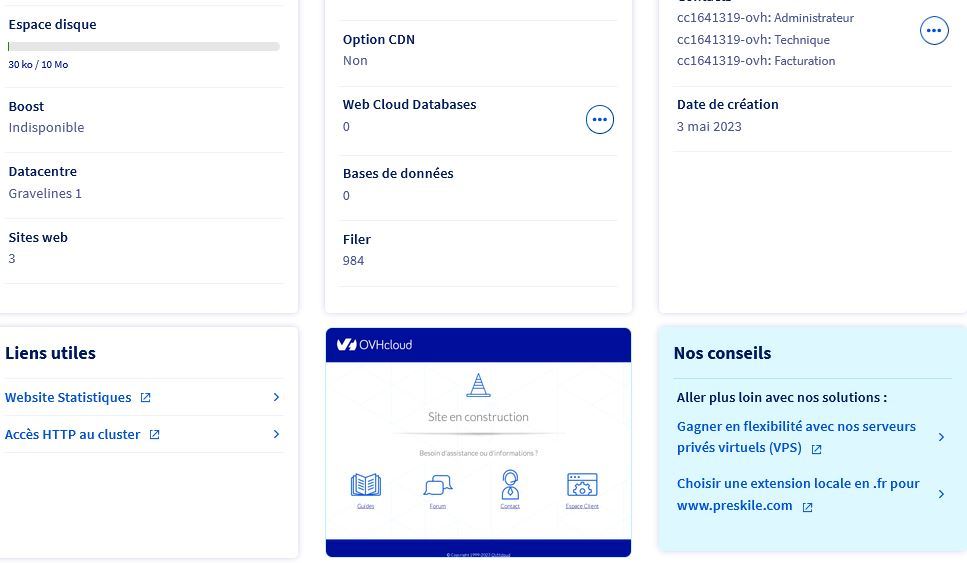Click external-link icon beside Website Statistiques
967x563 pixels.
pos(145,398)
